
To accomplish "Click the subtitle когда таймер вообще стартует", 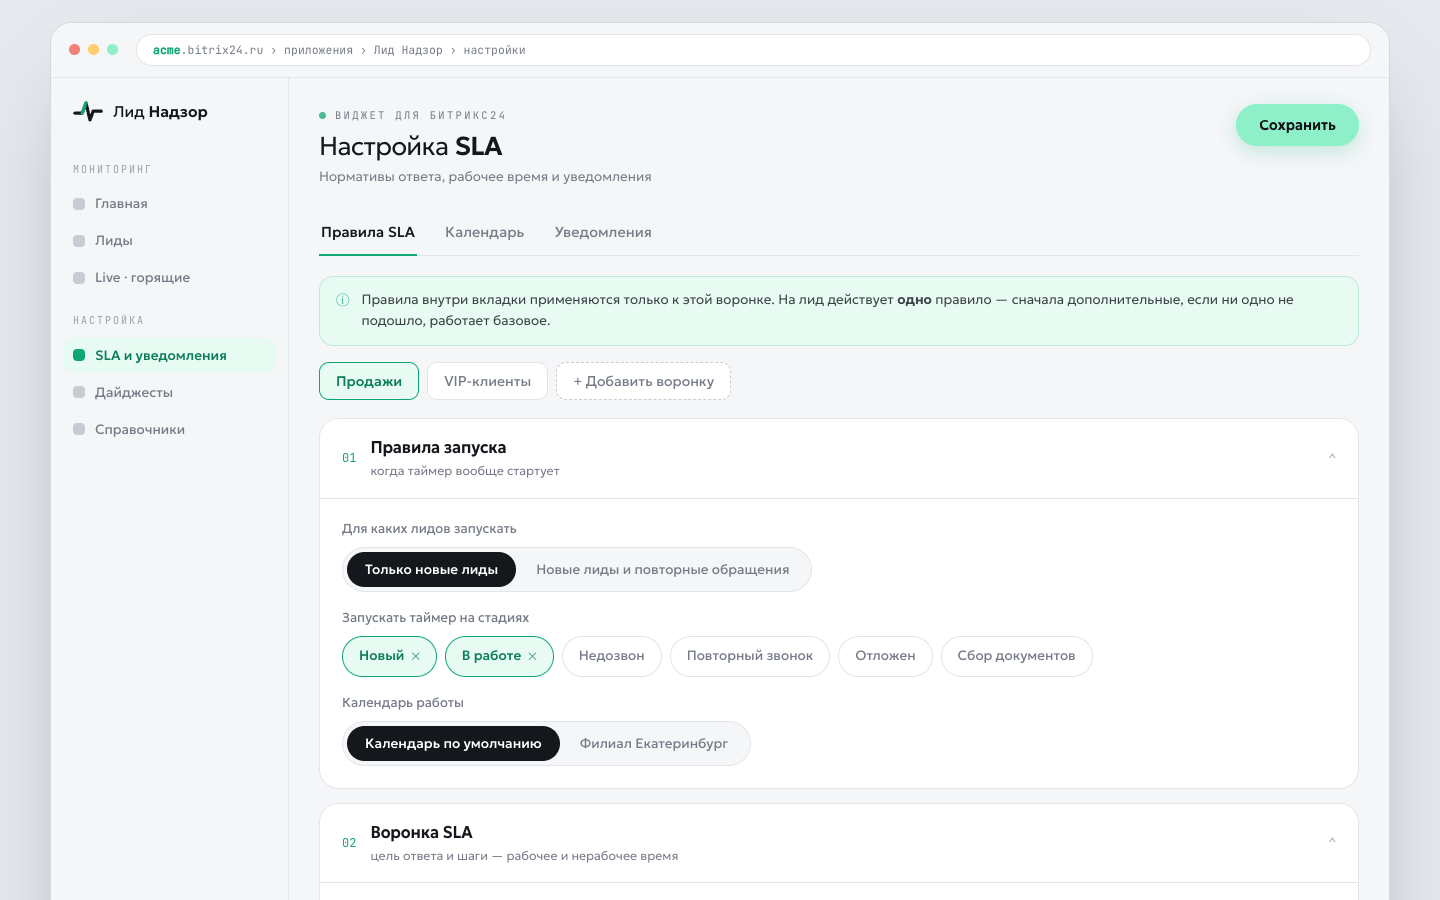I will (x=465, y=471).
